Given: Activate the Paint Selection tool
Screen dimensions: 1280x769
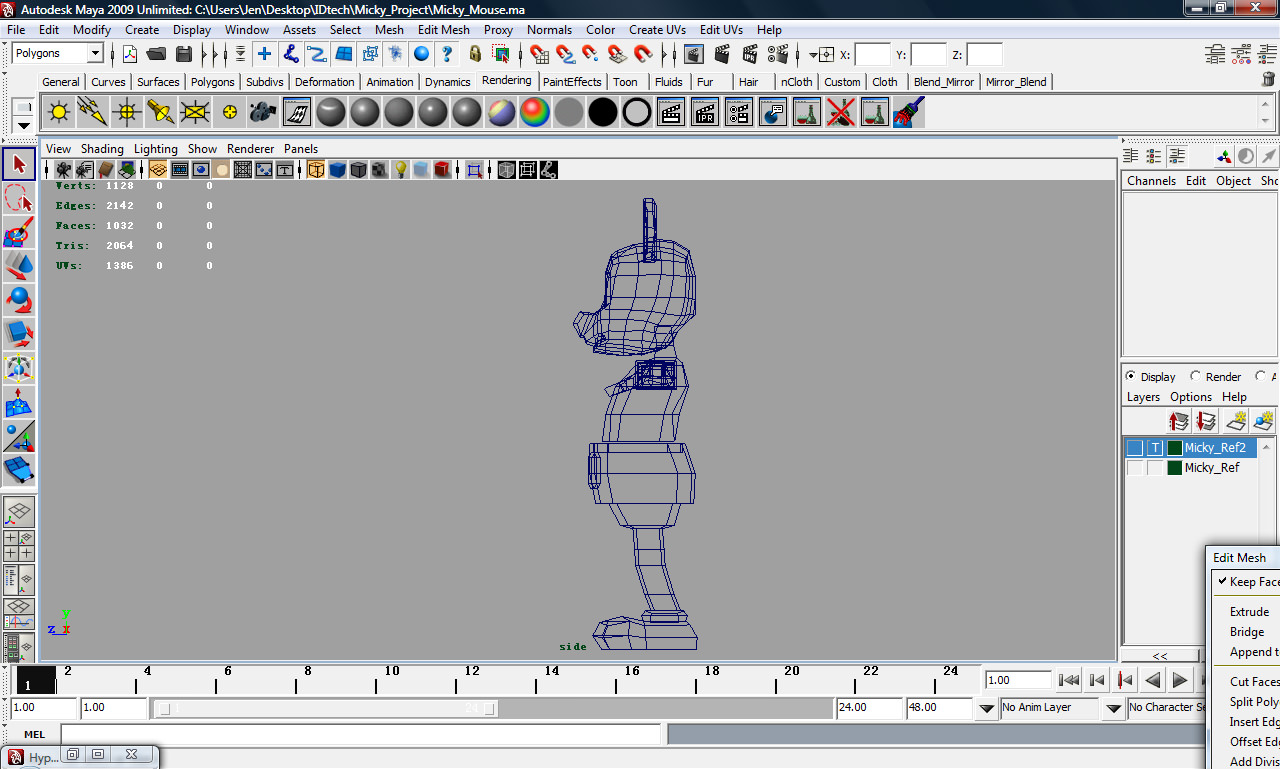Looking at the screenshot, I should [19, 232].
